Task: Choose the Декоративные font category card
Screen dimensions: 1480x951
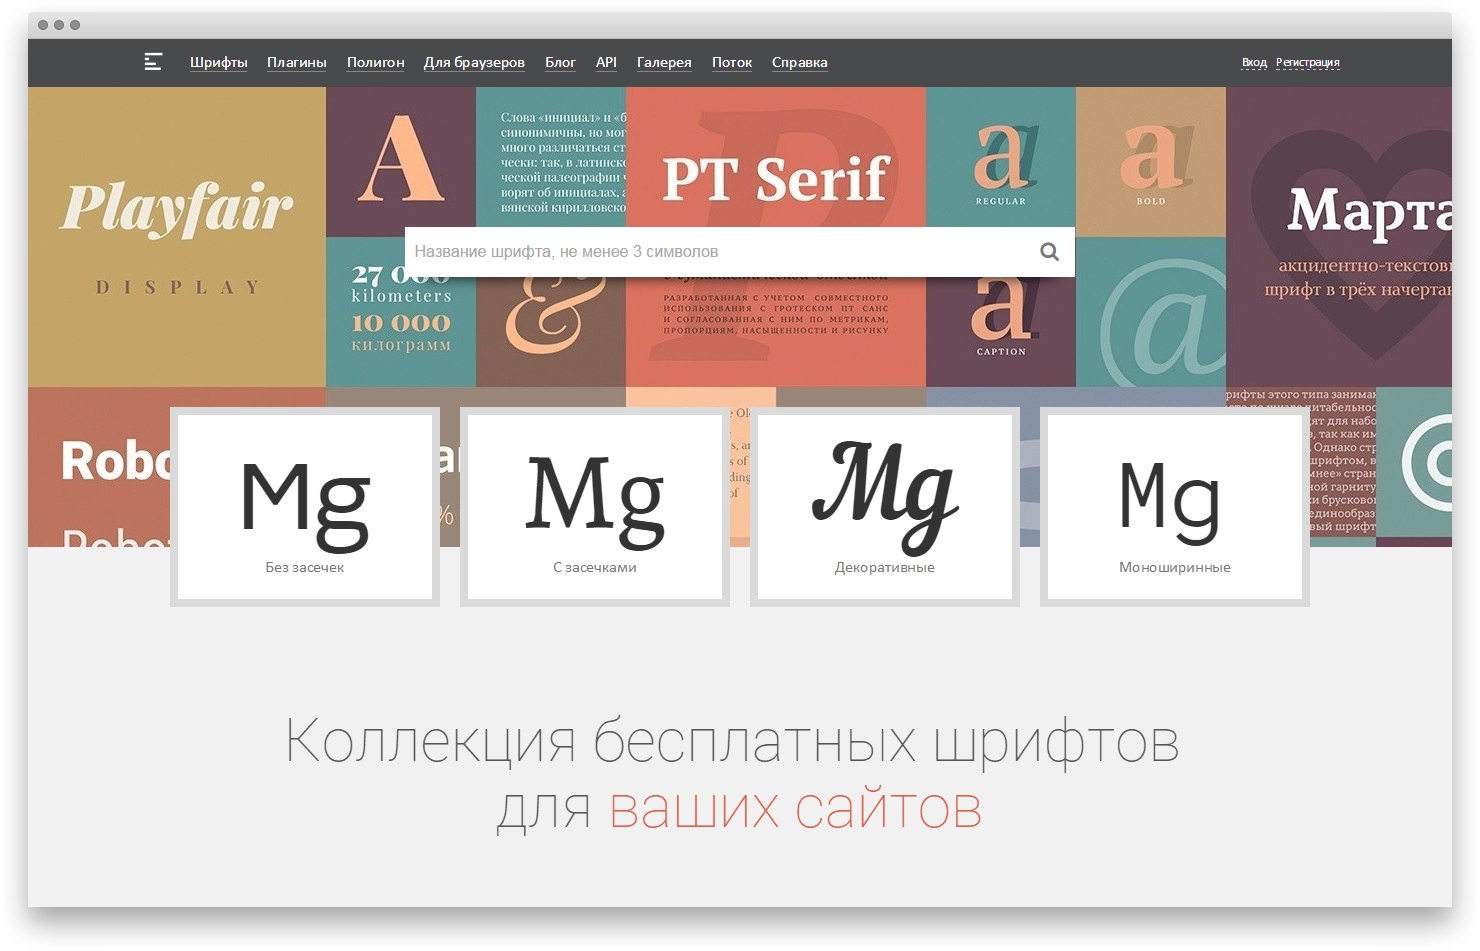Action: pyautogui.click(x=885, y=507)
